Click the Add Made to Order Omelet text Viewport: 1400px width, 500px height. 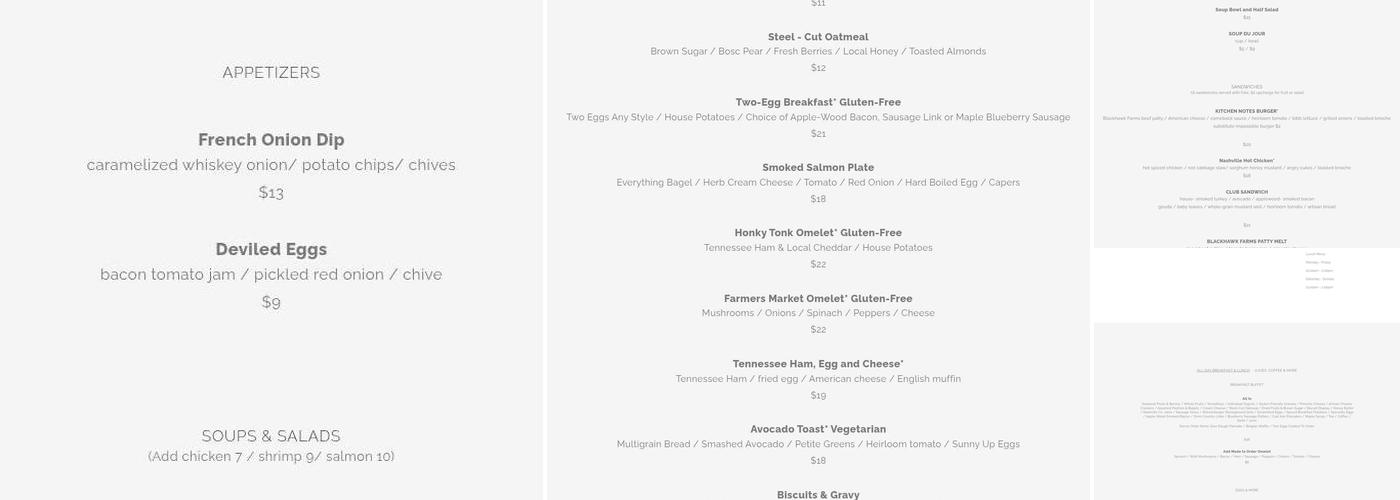pos(1246,451)
